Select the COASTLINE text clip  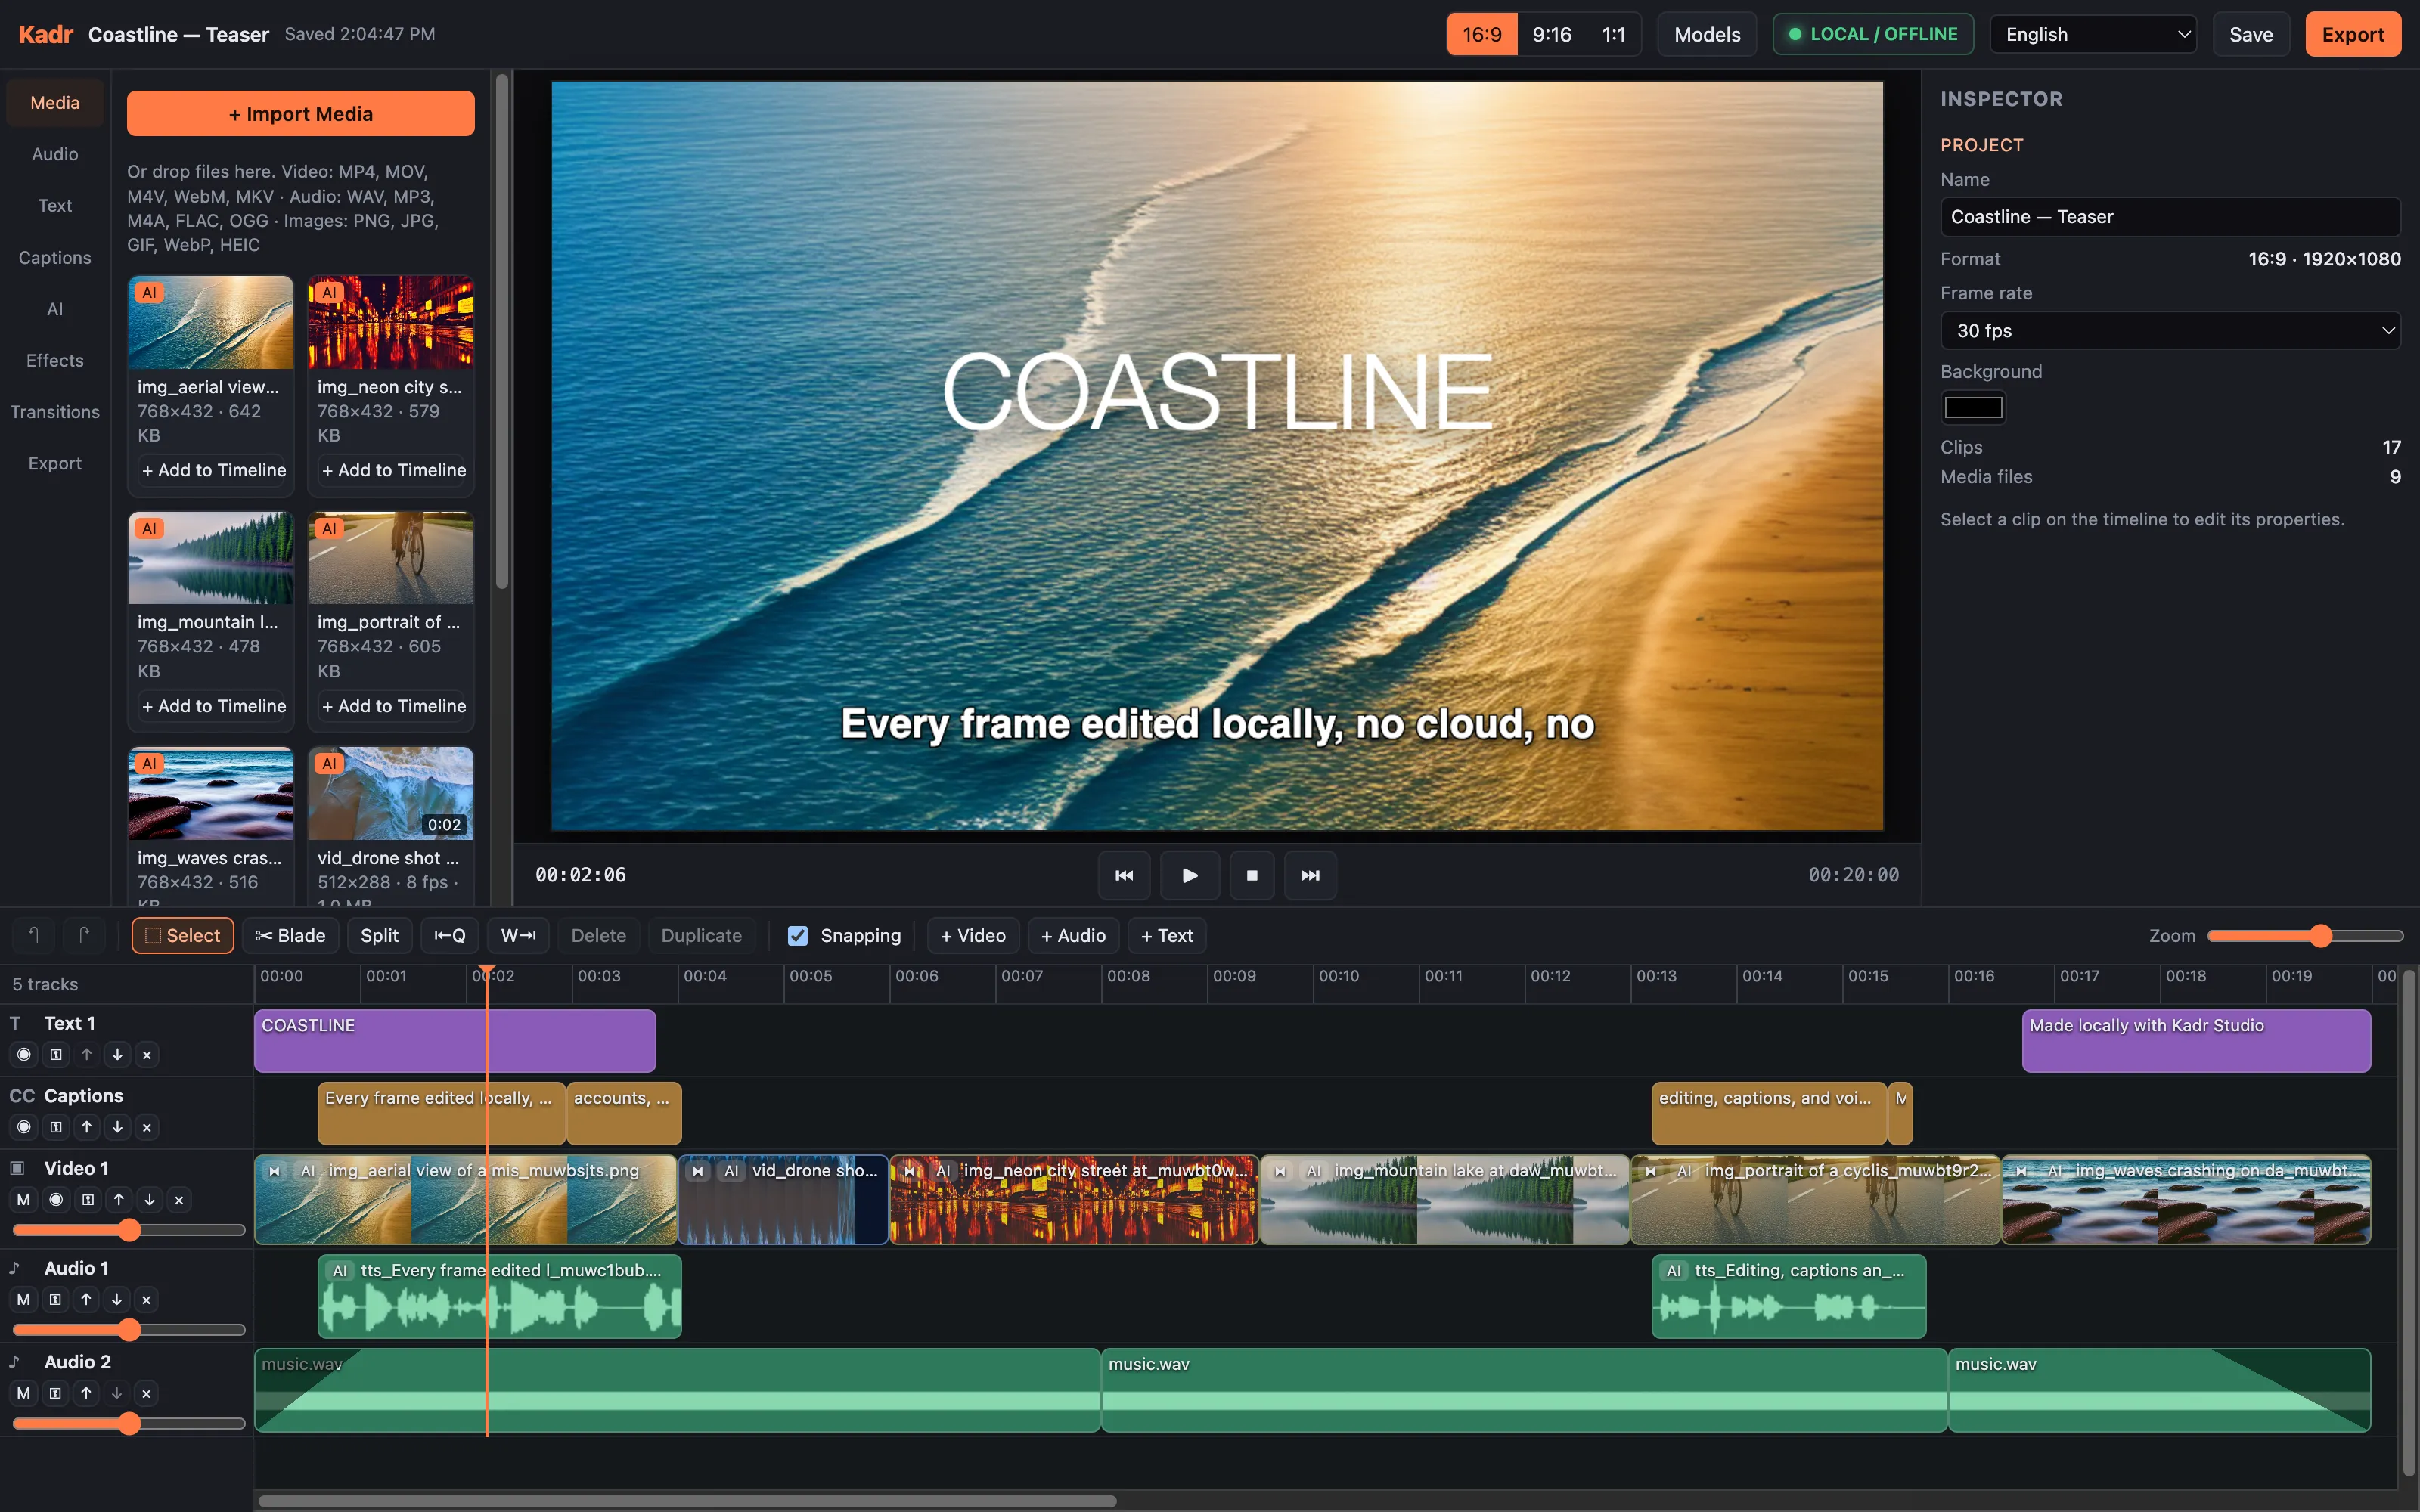(455, 1040)
